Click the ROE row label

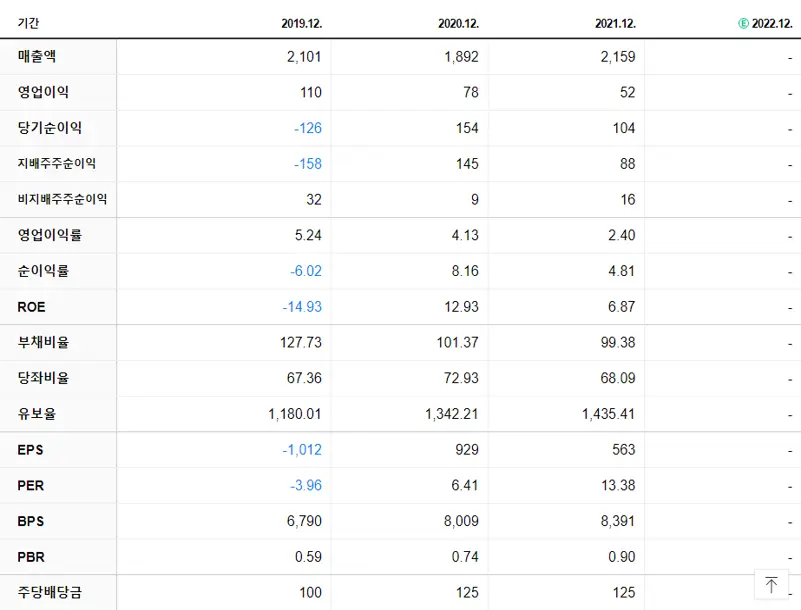click(x=31, y=307)
